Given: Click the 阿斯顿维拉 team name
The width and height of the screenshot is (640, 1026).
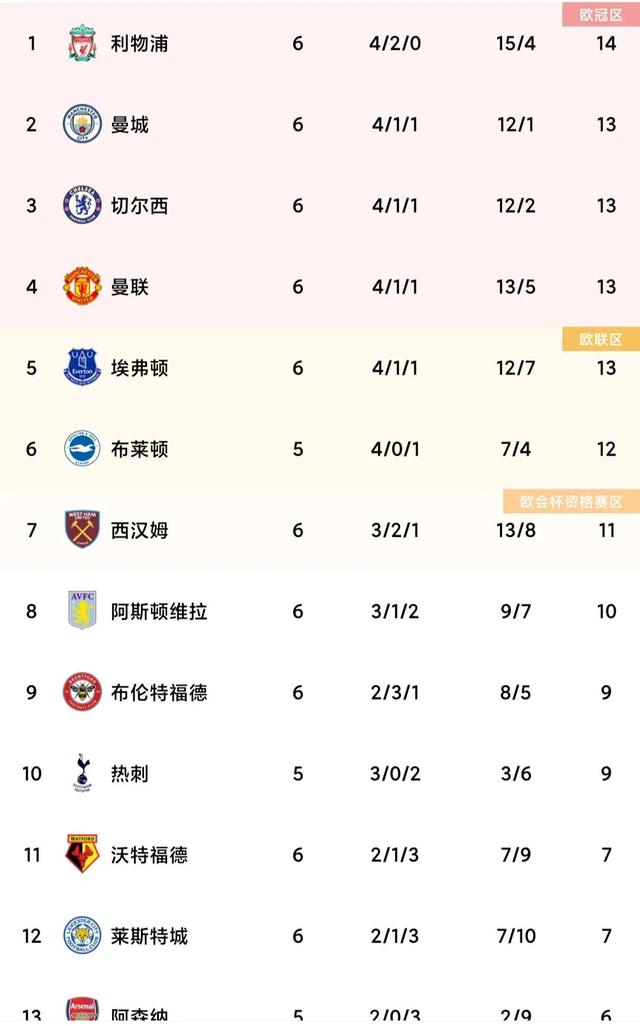Looking at the screenshot, I should pos(159,611).
